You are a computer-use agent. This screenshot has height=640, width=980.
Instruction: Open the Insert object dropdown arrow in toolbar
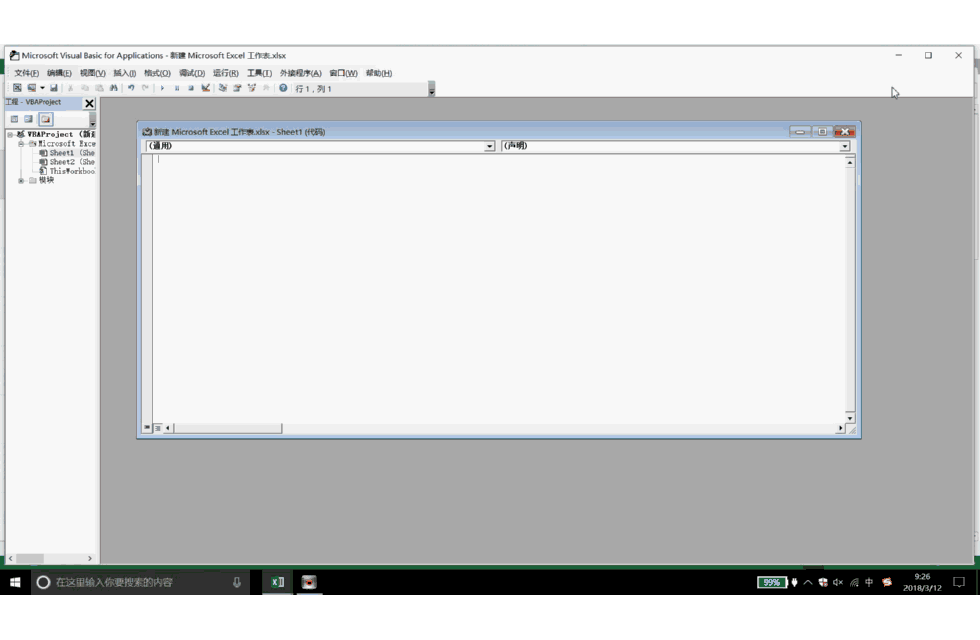pyautogui.click(x=42, y=88)
